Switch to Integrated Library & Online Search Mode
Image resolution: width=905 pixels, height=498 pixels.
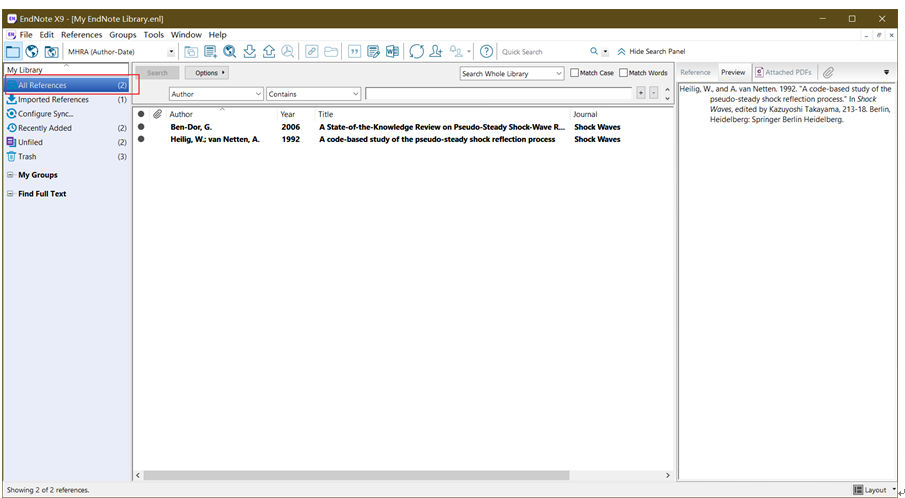51,52
